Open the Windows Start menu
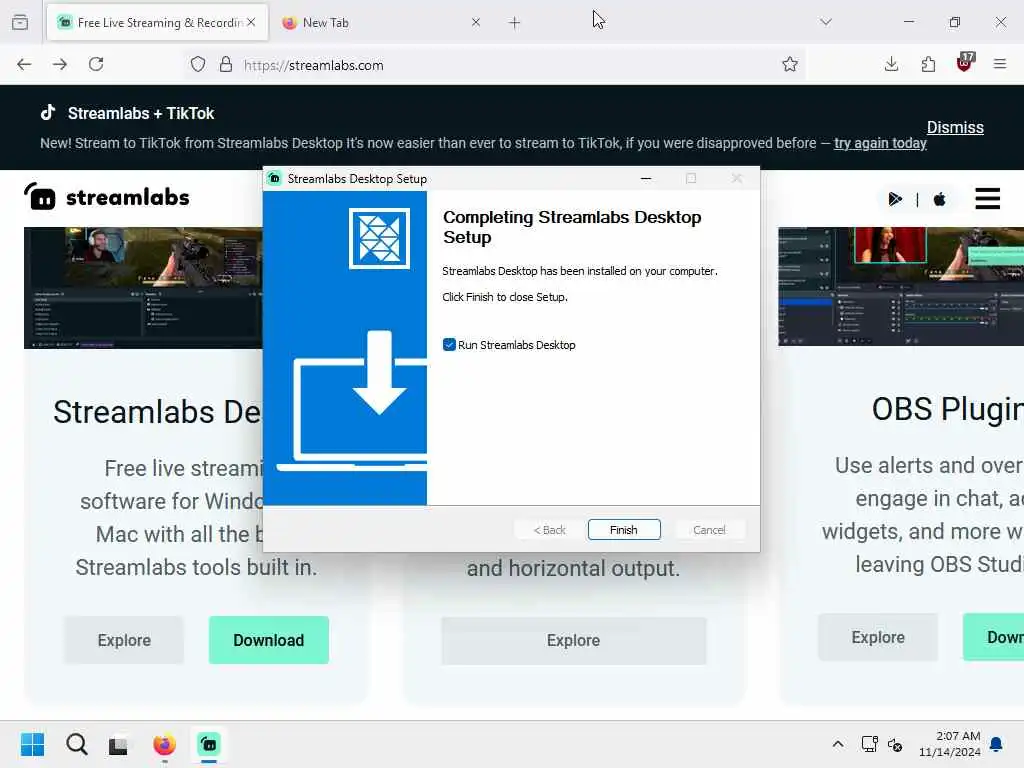The image size is (1024, 768). click(33, 744)
